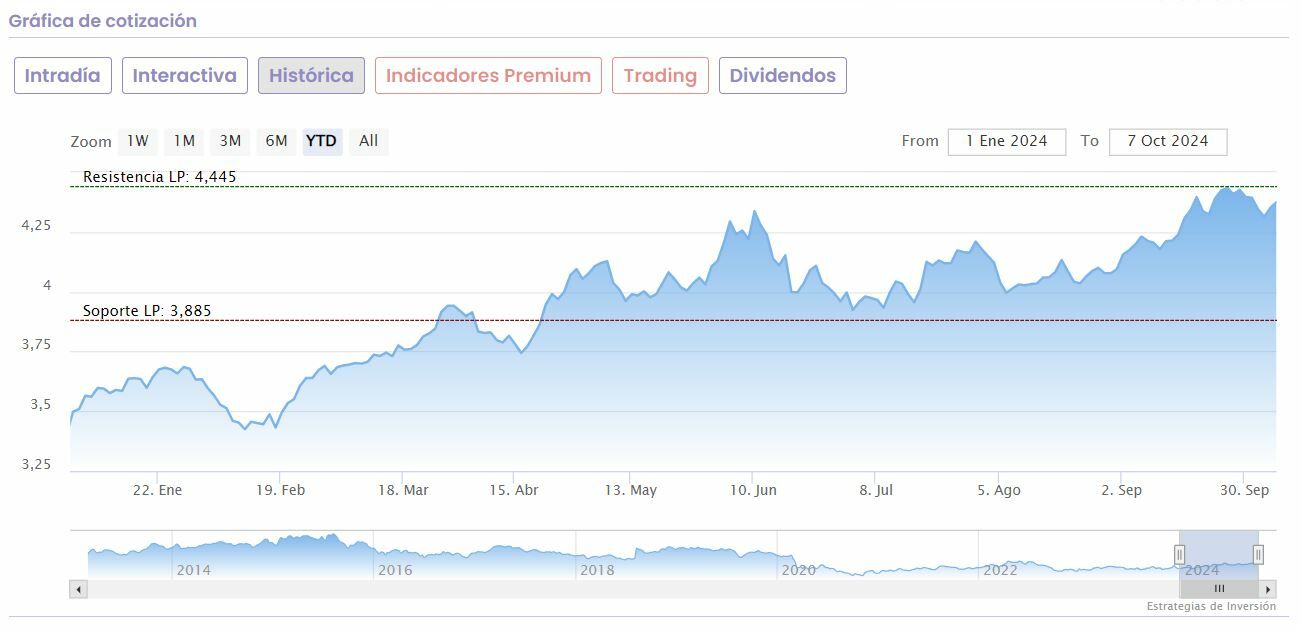Show All historical data

(x=368, y=141)
